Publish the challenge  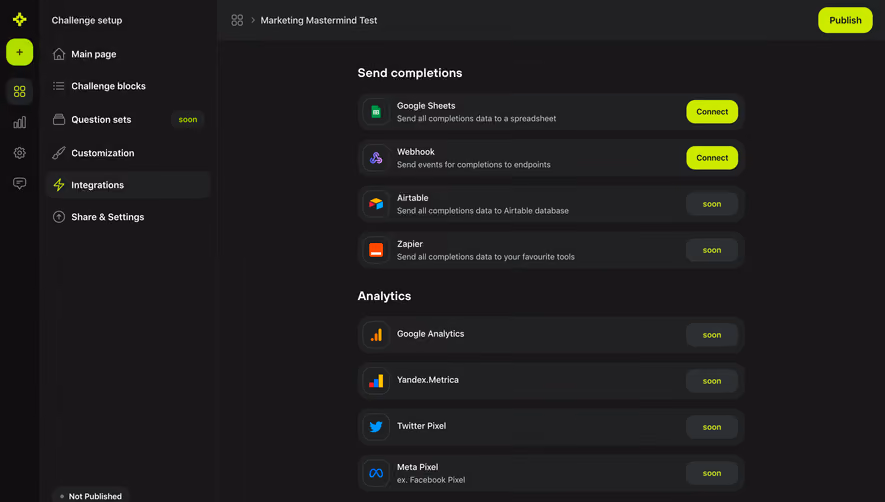coord(845,20)
